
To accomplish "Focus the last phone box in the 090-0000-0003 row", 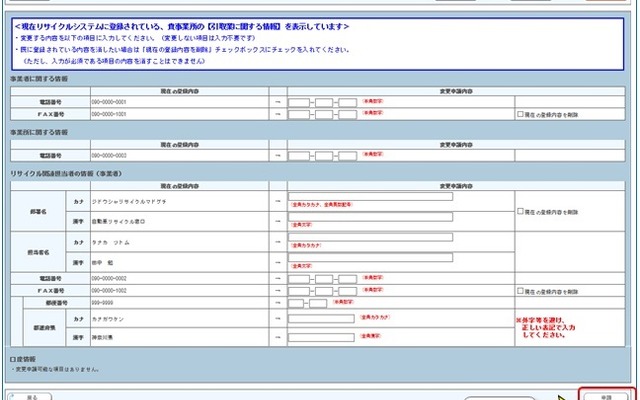I will click(348, 156).
